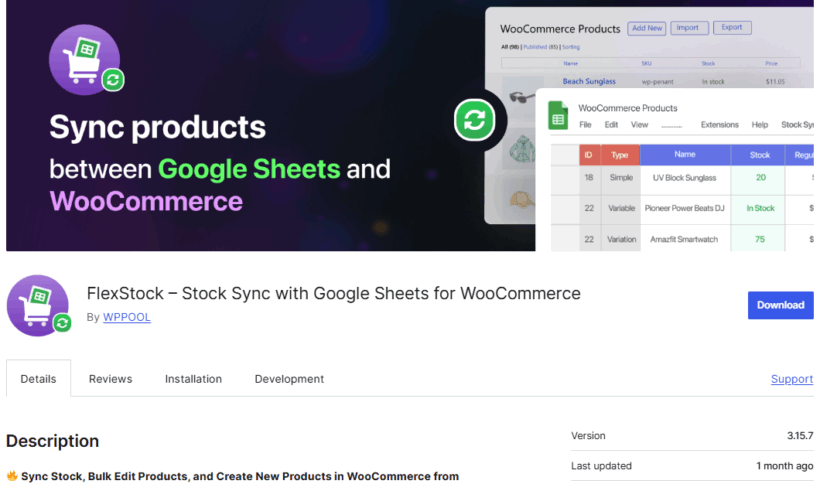The height and width of the screenshot is (484, 820).
Task: Click the blue Name column header
Action: [x=684, y=155]
